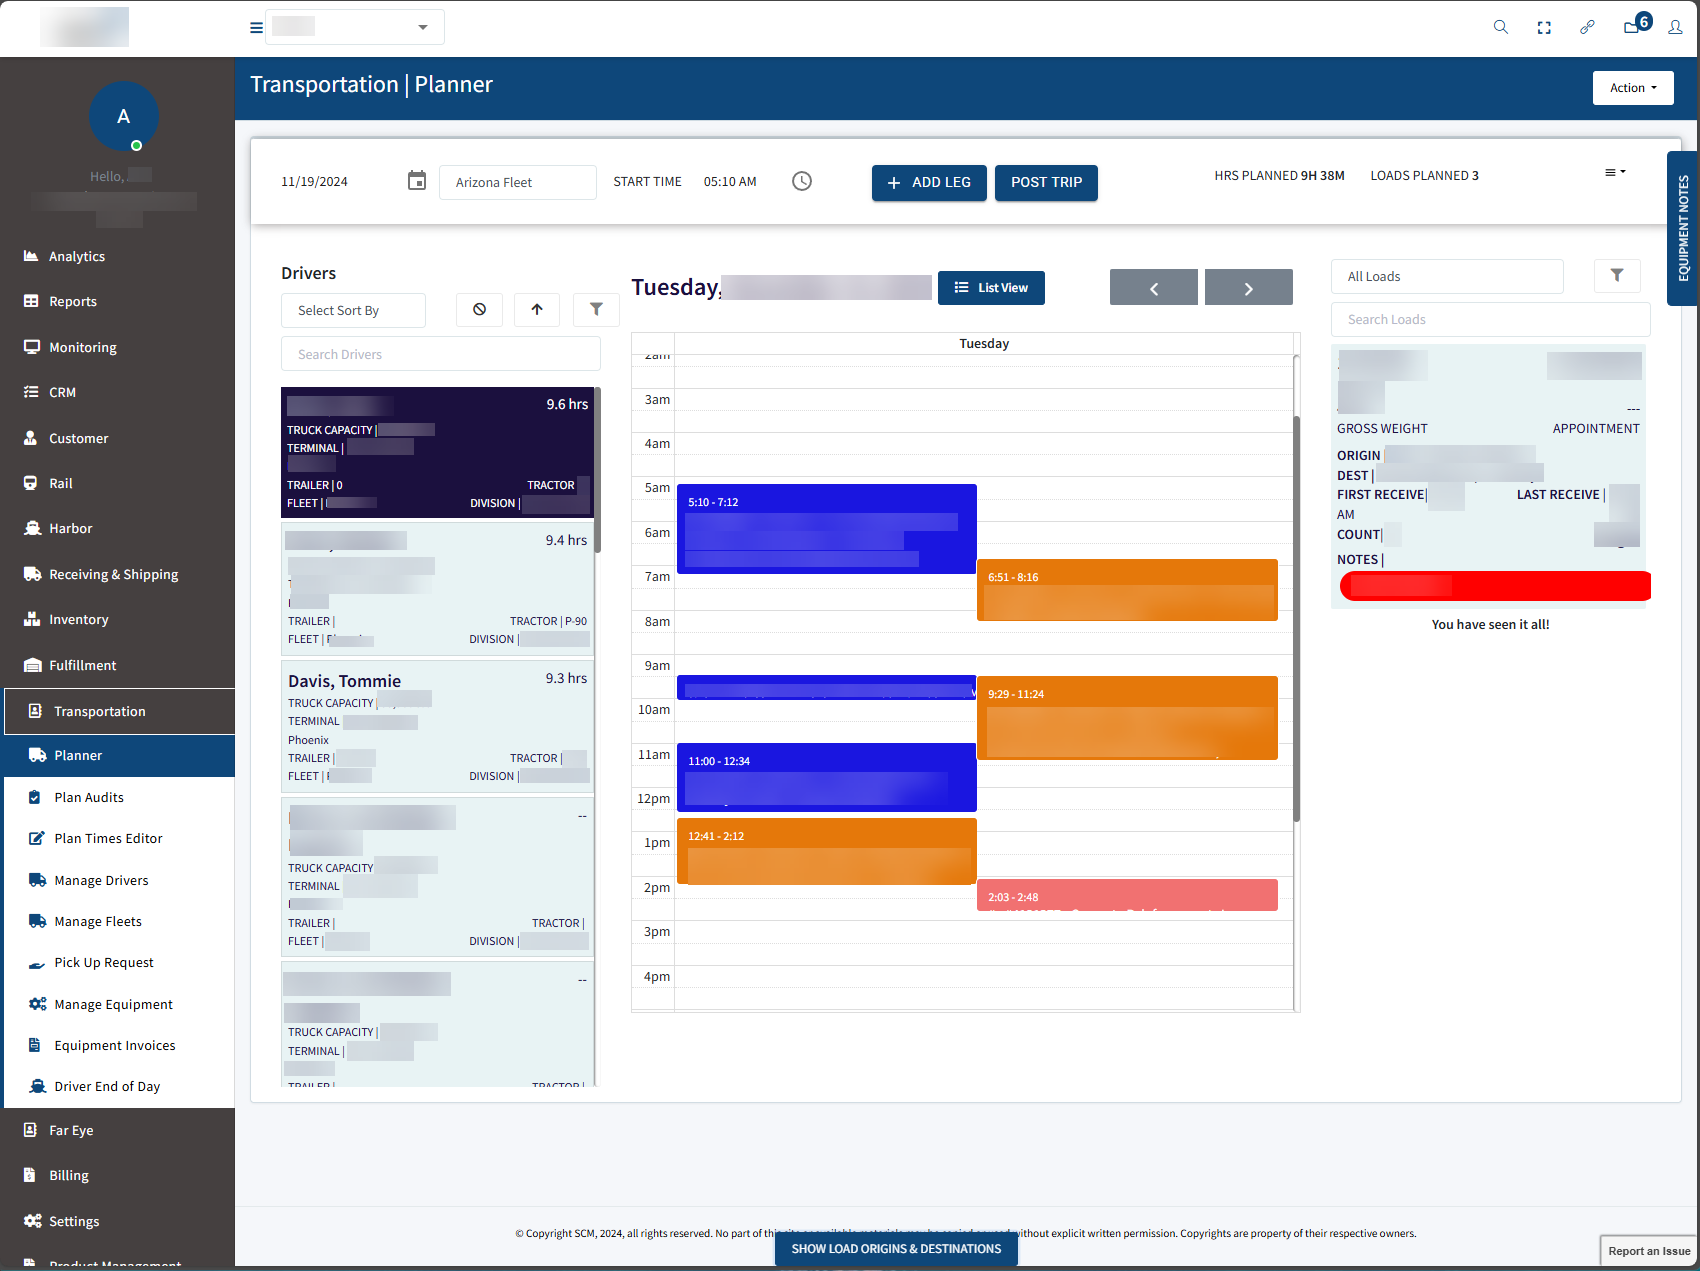Click the calendar vertical scrollbar
This screenshot has width=1700, height=1271.
[1296, 618]
